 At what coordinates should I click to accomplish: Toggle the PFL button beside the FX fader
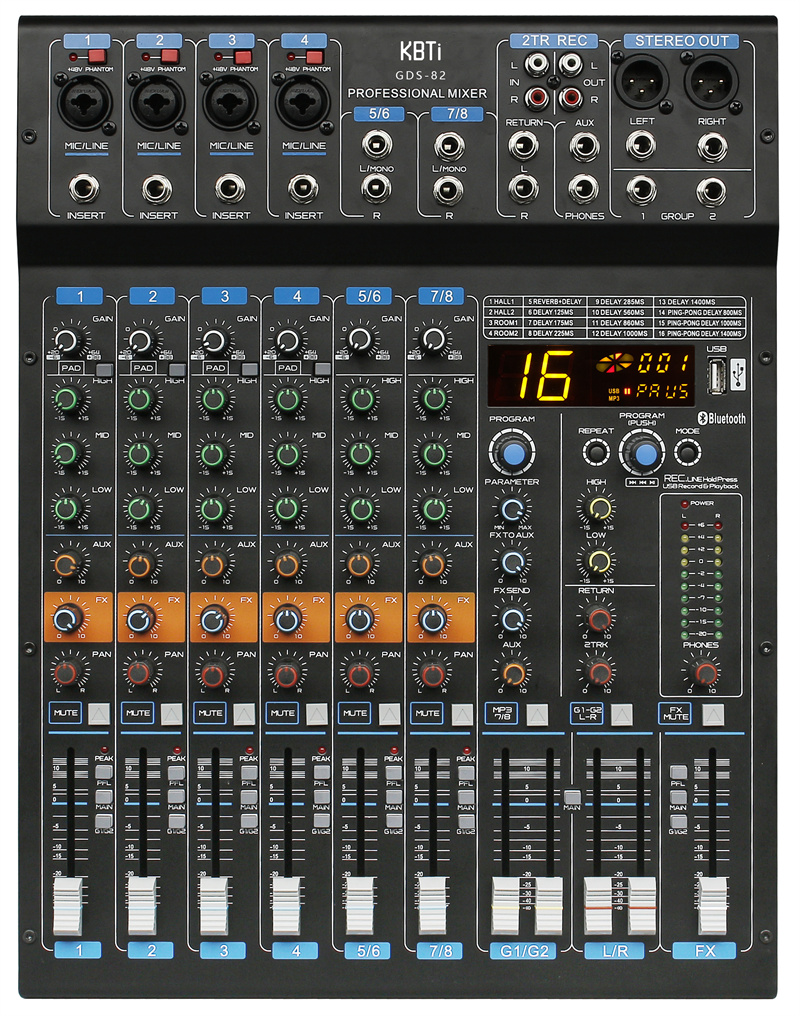pyautogui.click(x=678, y=772)
